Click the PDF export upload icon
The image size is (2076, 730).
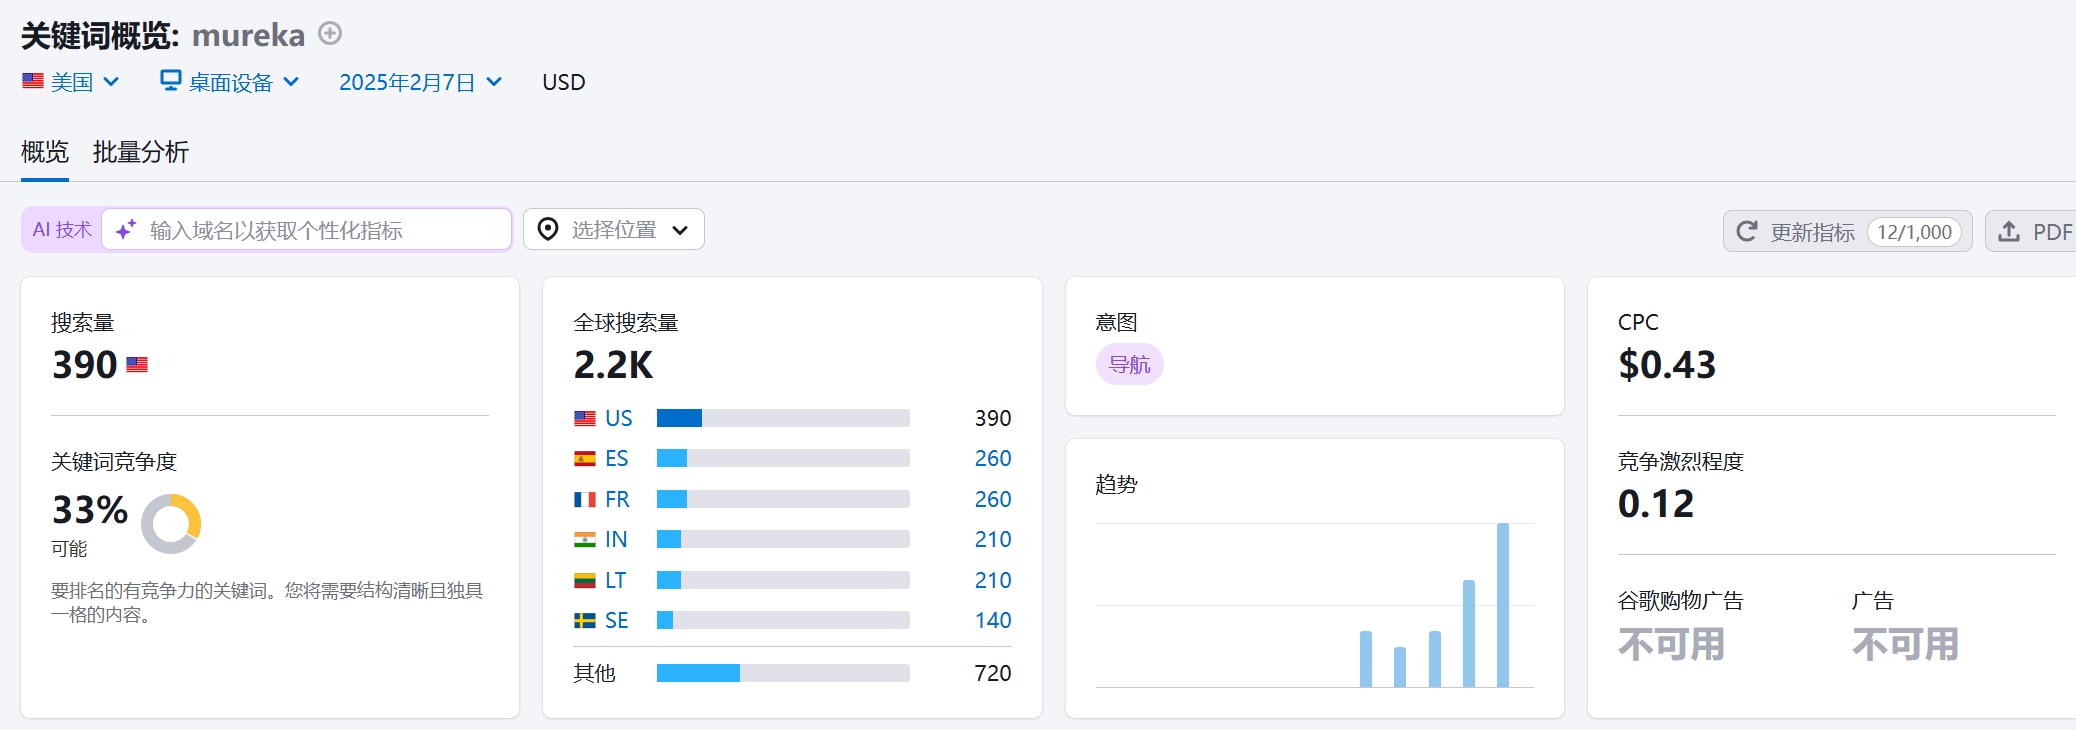2008,232
